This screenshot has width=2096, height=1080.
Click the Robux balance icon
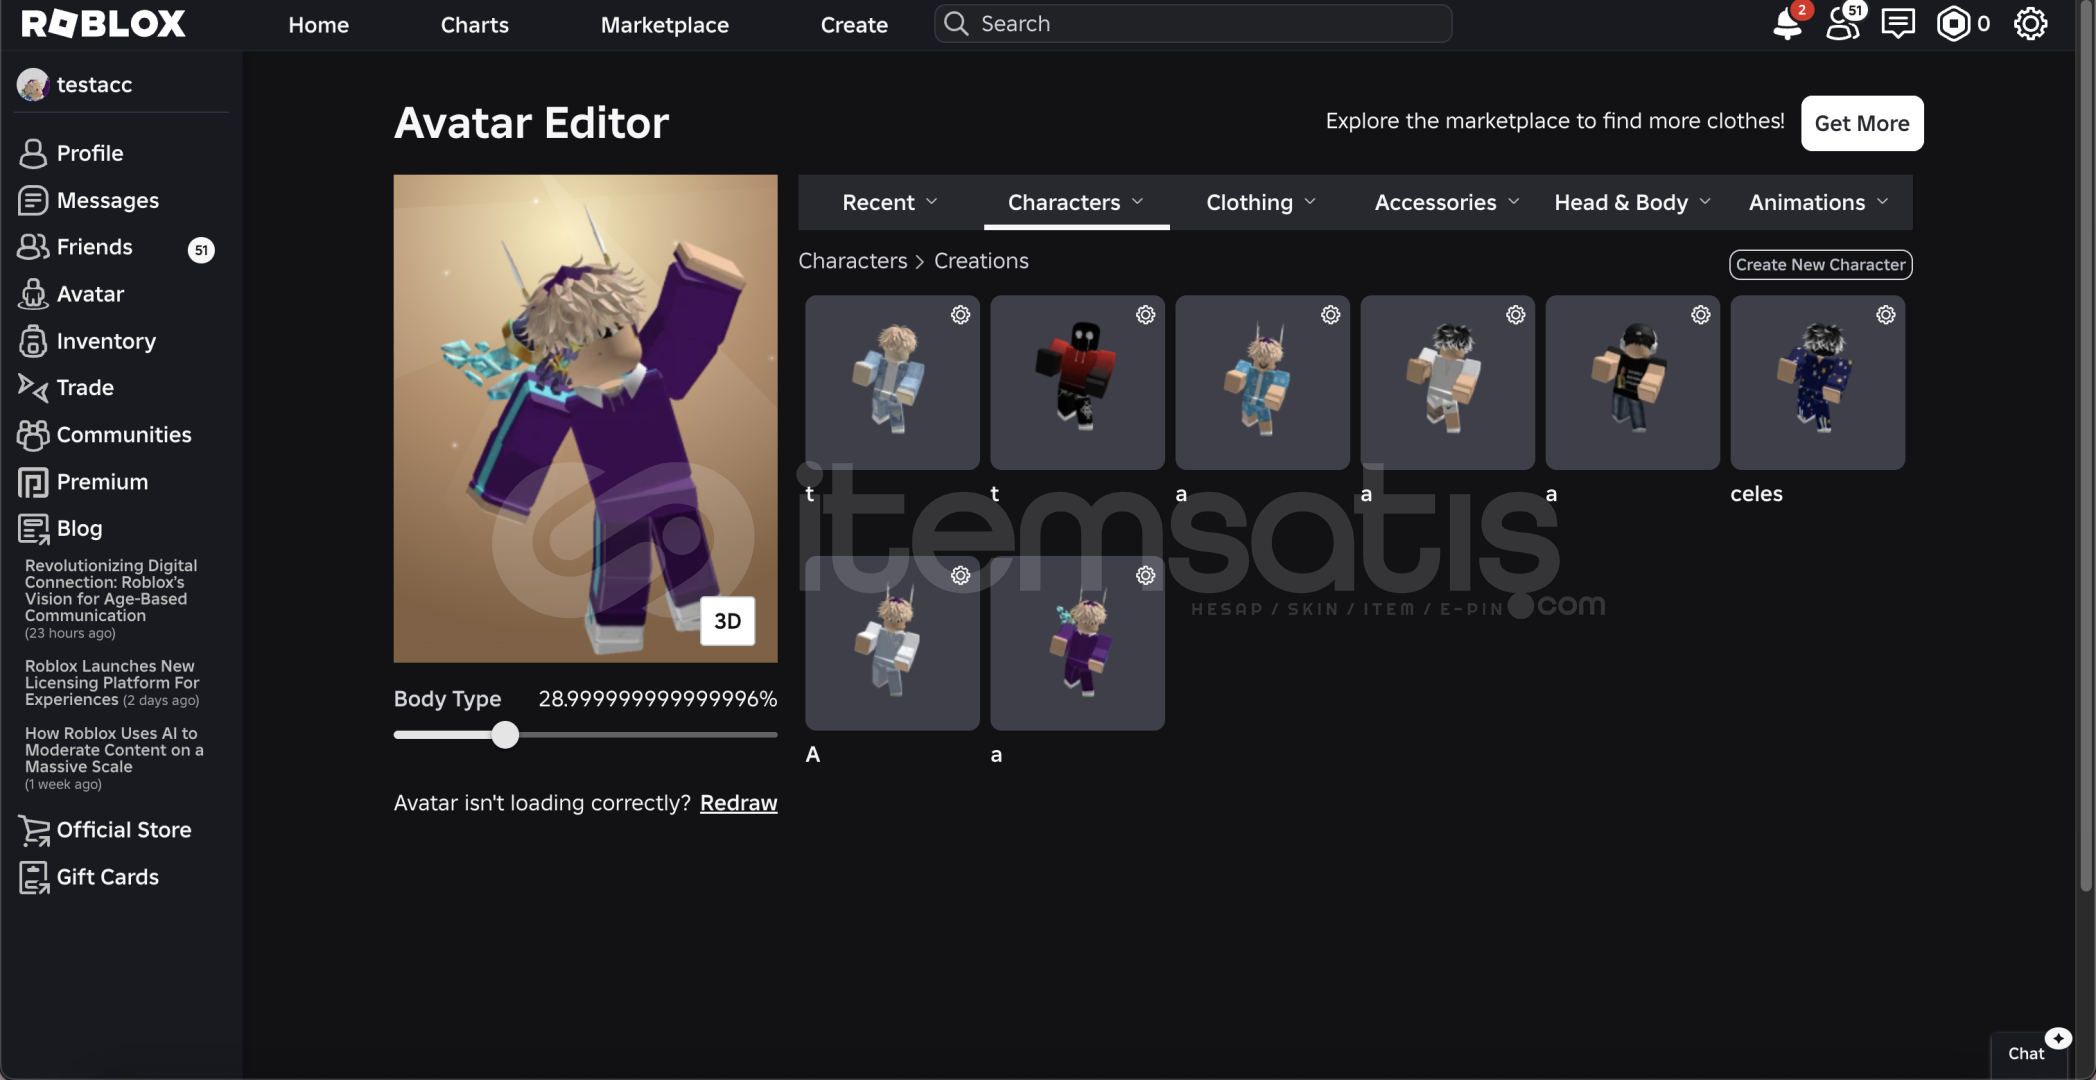point(1952,23)
